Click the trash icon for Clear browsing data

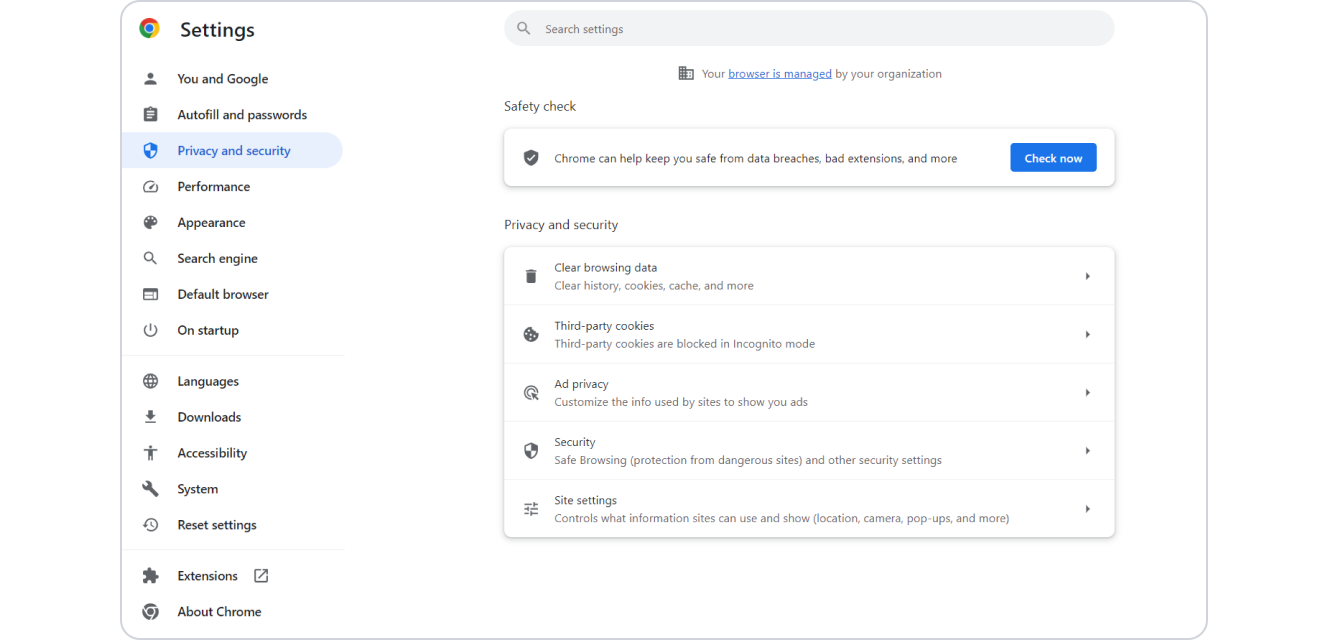point(531,275)
